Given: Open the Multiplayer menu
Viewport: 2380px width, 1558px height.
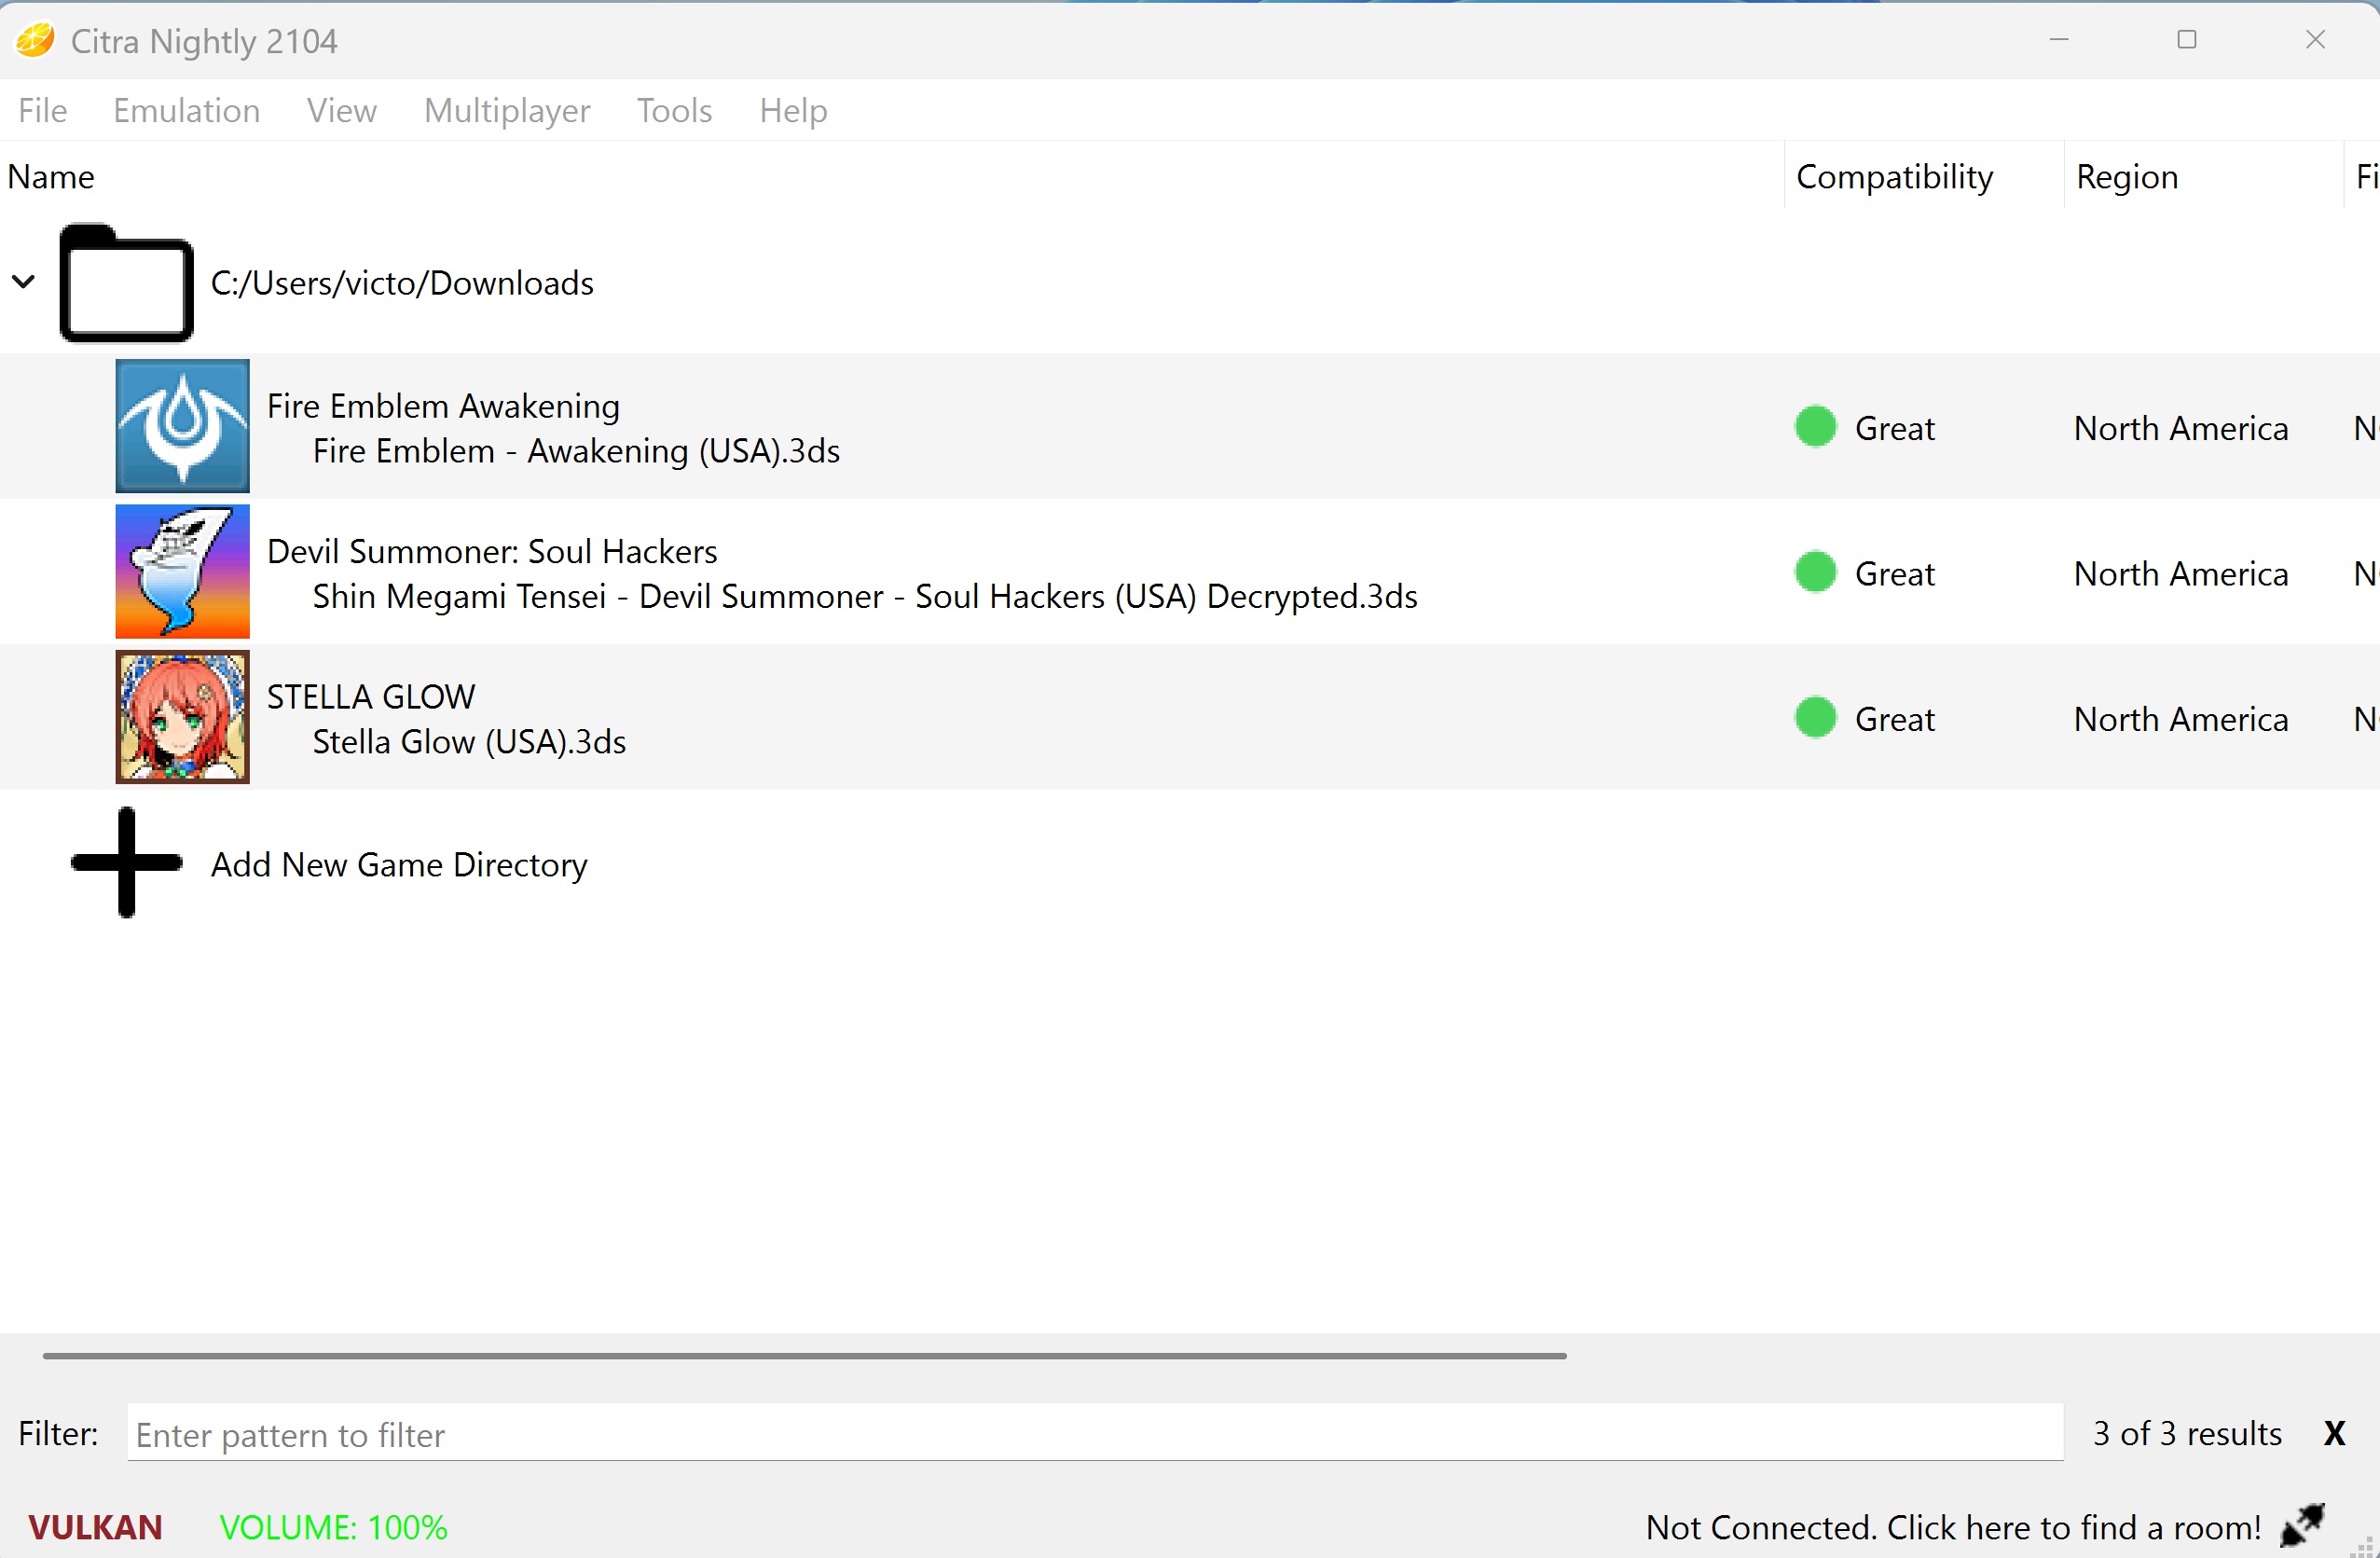Looking at the screenshot, I should (507, 110).
